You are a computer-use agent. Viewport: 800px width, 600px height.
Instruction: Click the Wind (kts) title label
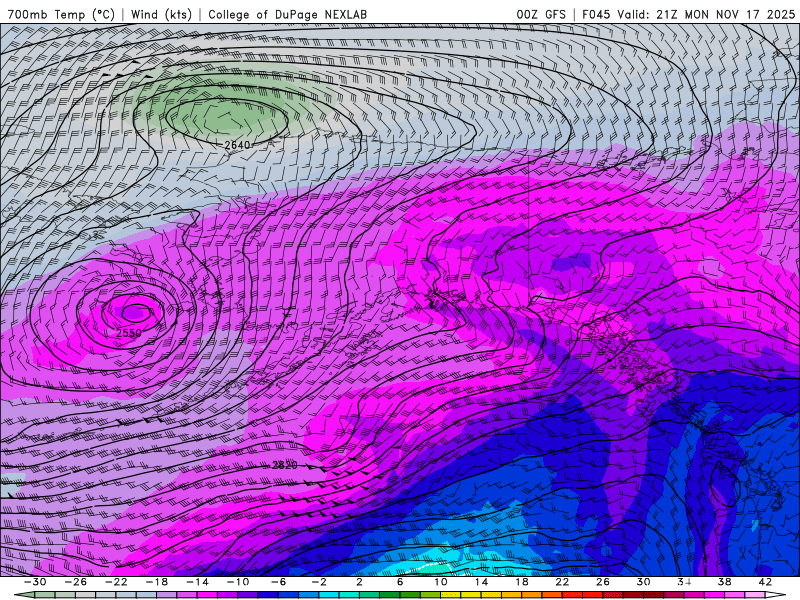[161, 14]
